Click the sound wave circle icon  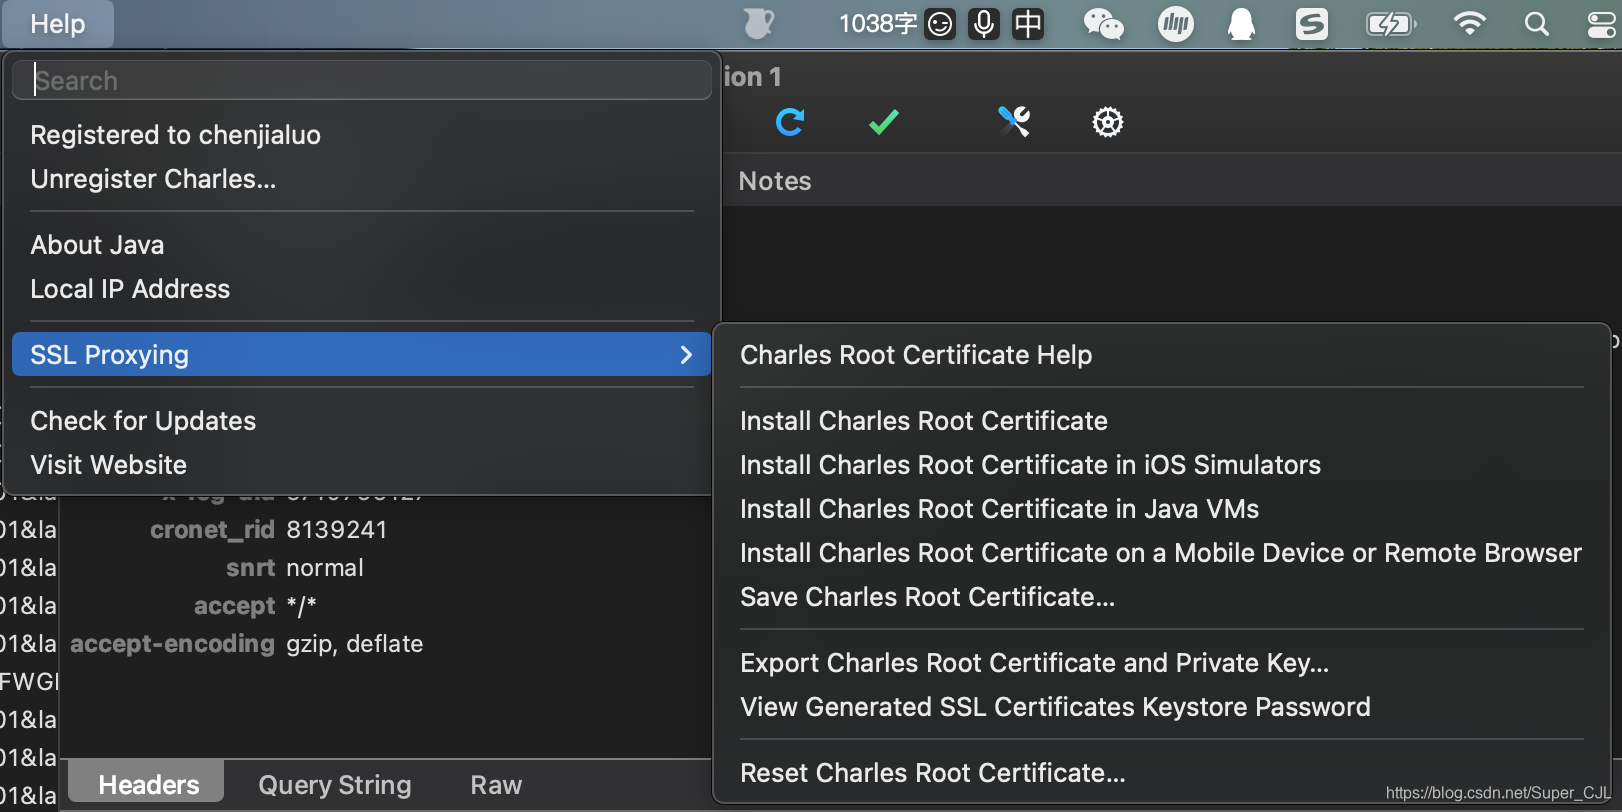1176,24
